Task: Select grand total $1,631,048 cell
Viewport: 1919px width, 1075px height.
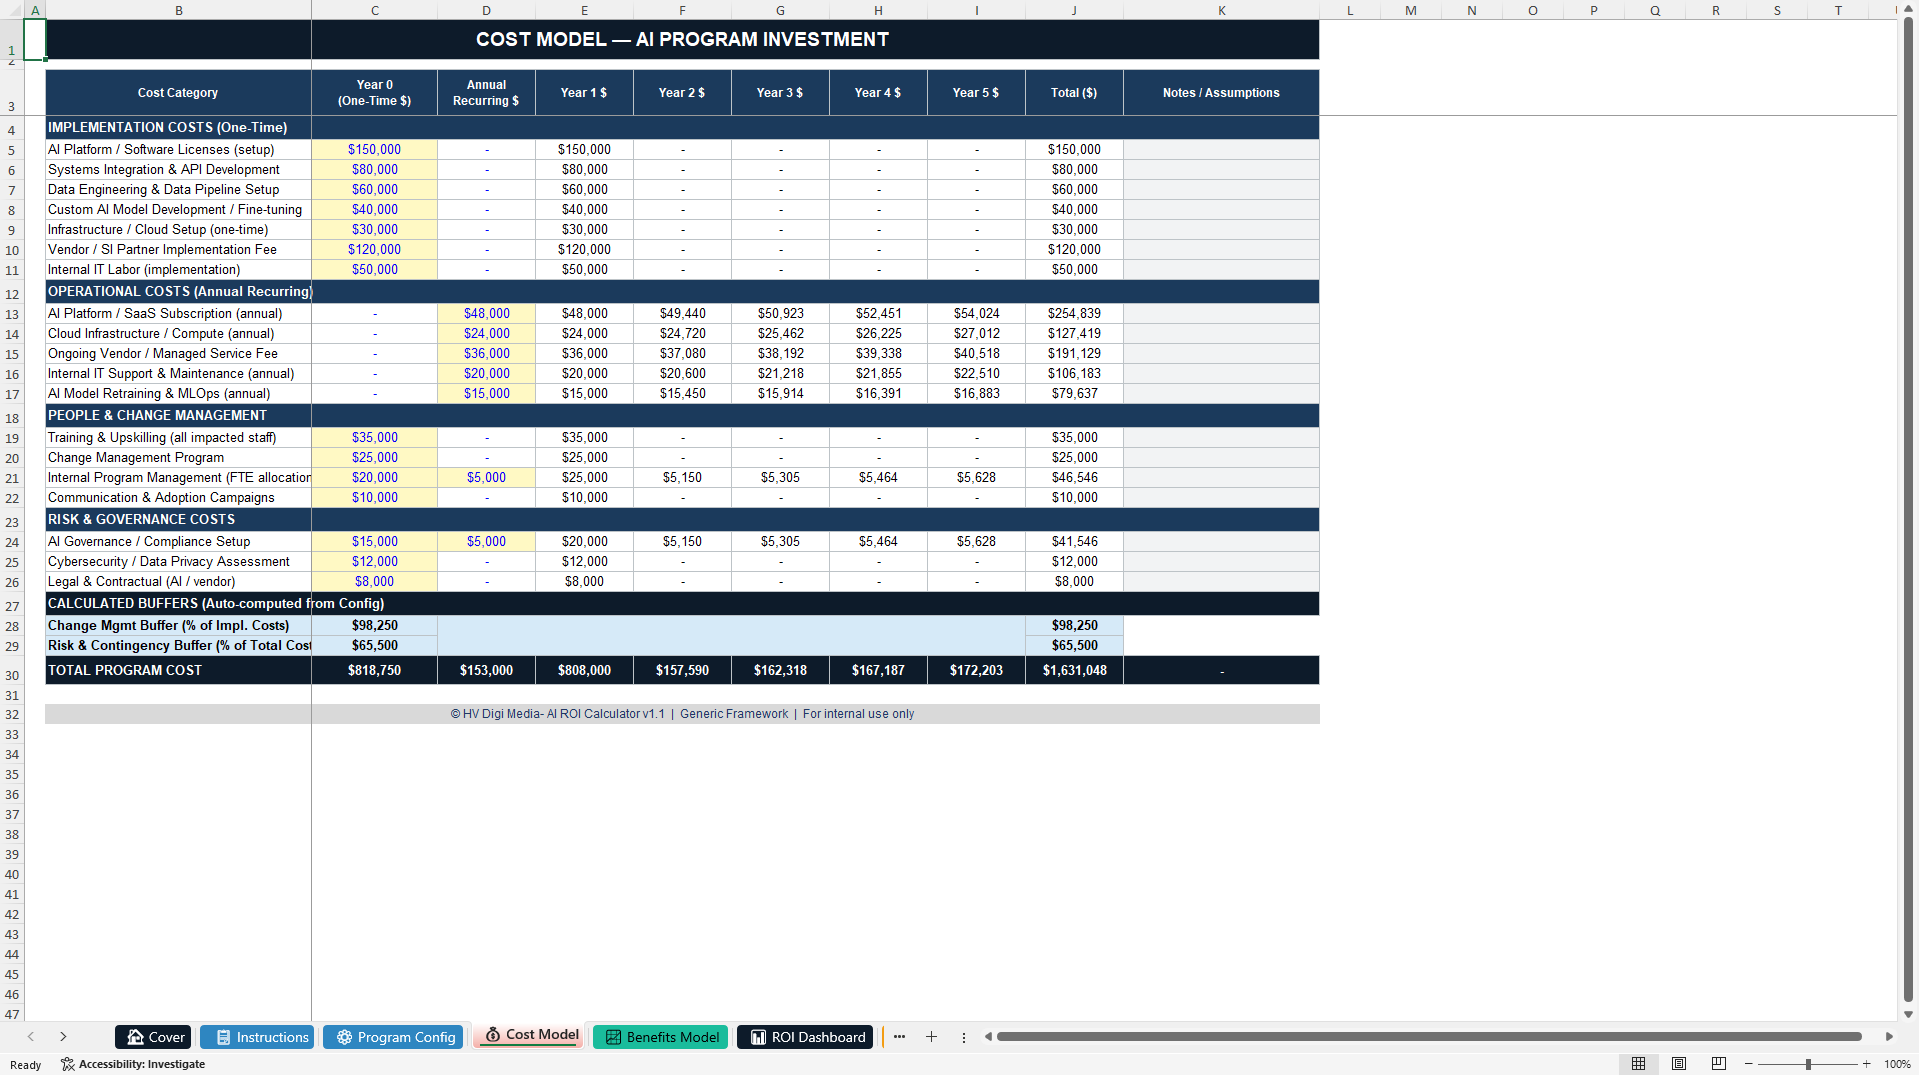Action: (1074, 671)
